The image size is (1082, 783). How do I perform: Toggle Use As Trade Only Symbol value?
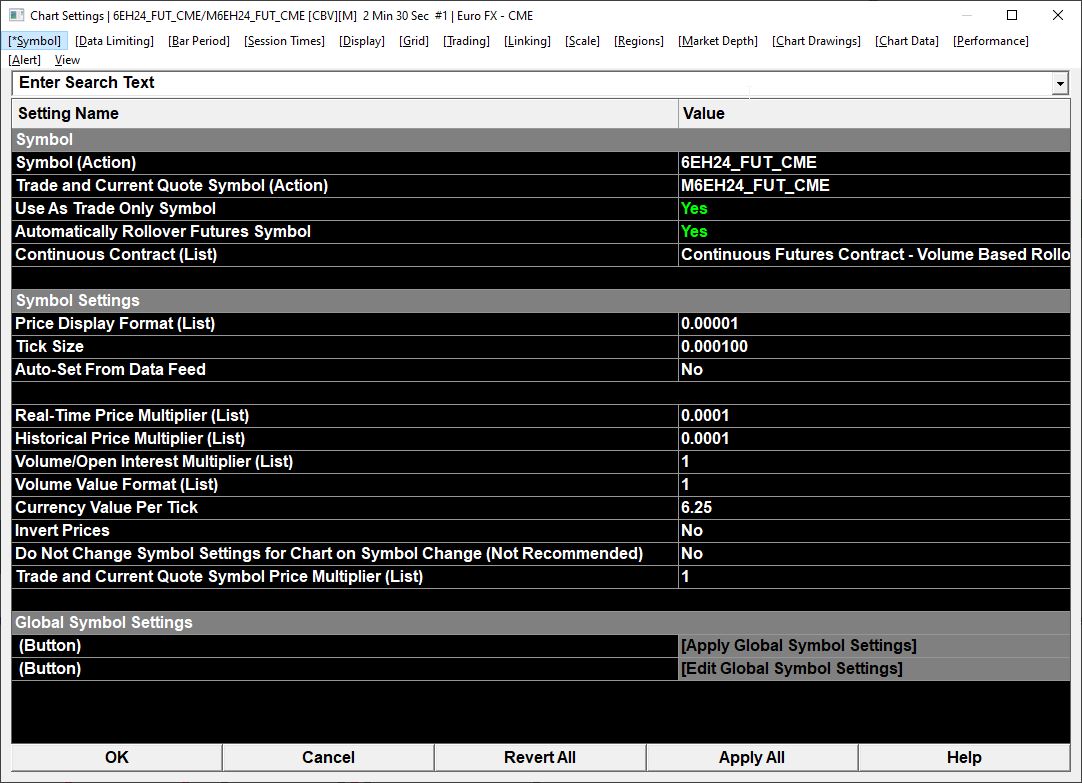694,209
